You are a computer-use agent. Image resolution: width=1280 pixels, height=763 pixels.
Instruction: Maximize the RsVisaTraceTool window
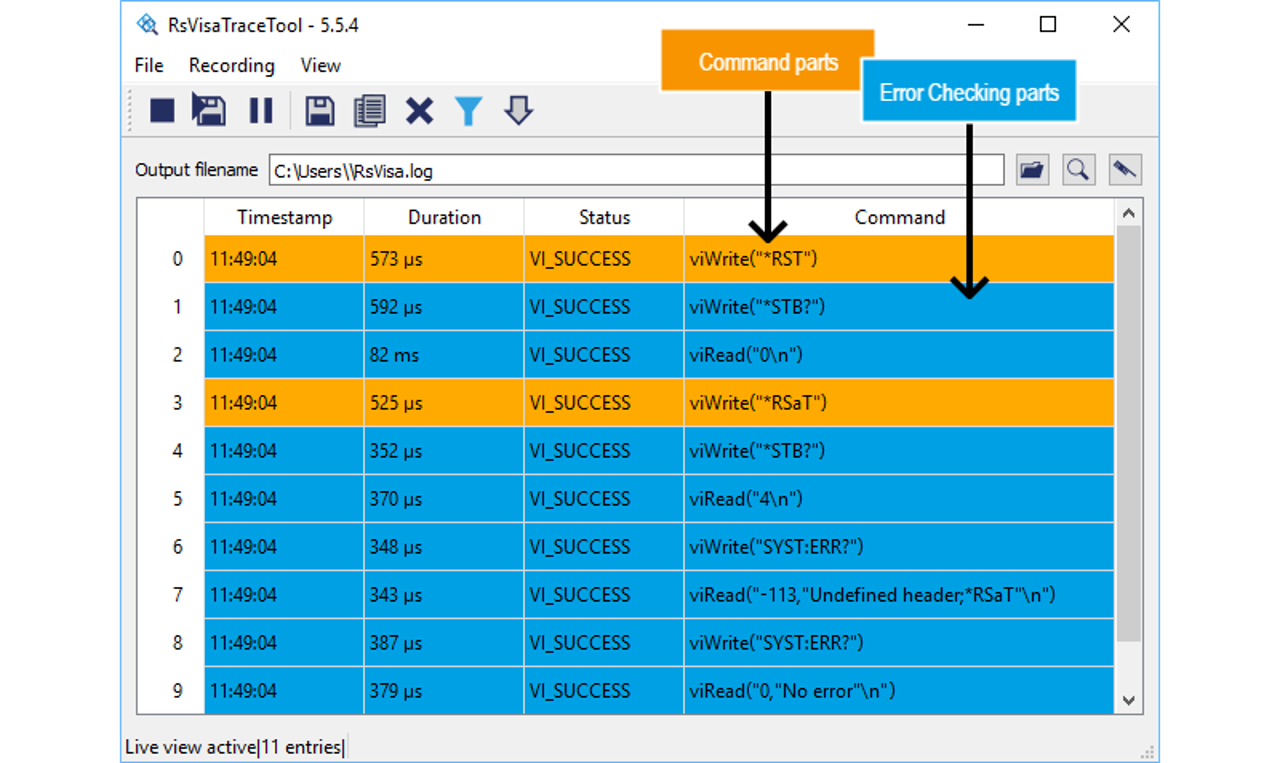point(1048,24)
